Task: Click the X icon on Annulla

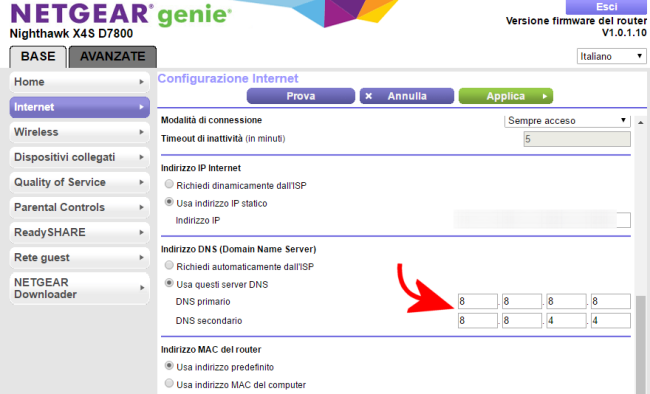Action: click(369, 96)
